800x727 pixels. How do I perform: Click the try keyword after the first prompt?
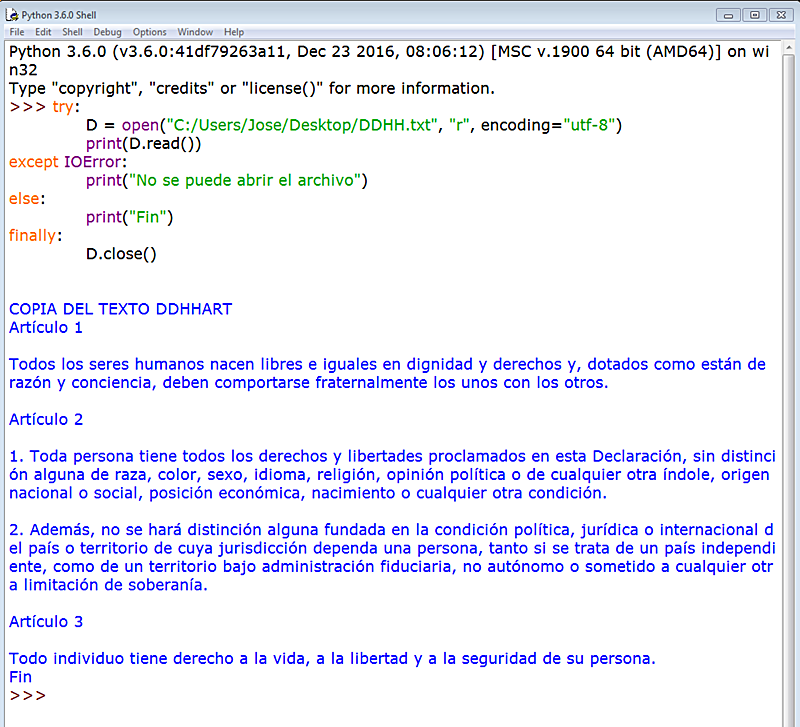[x=63, y=107]
